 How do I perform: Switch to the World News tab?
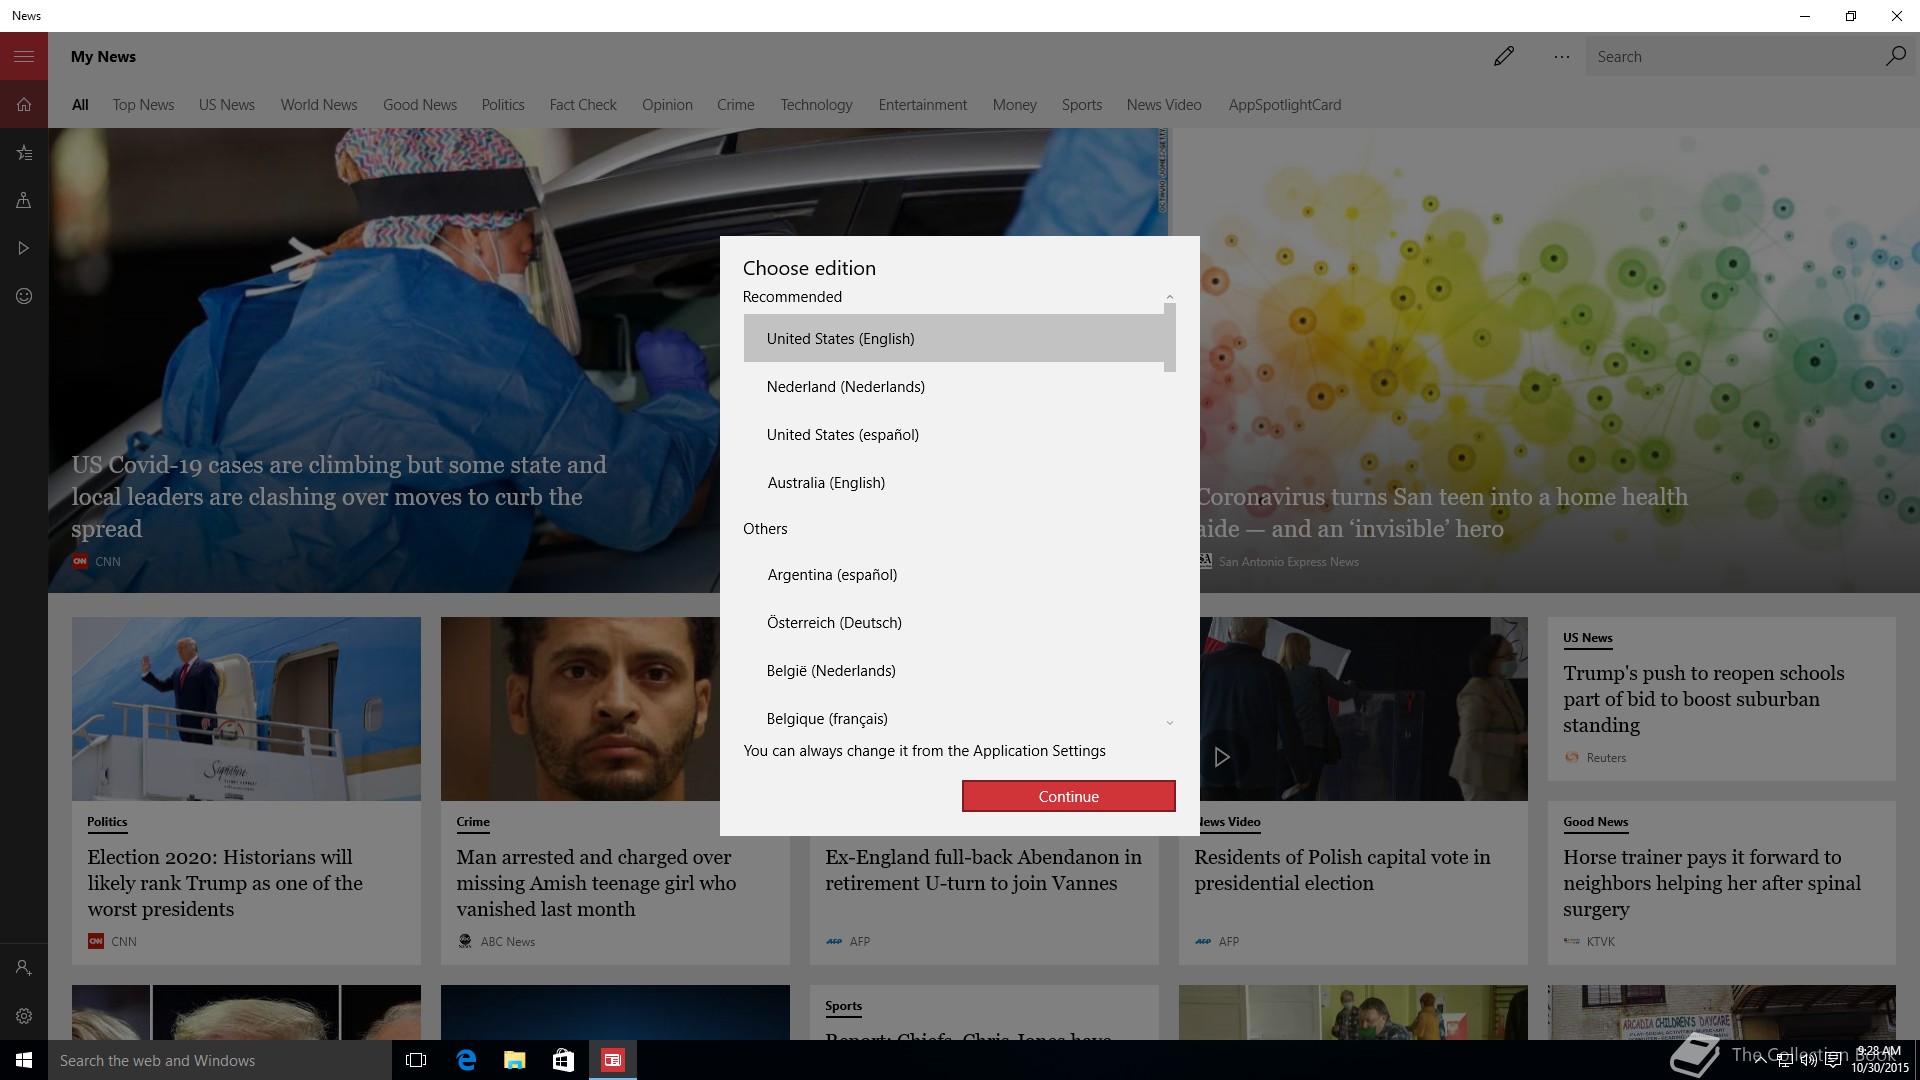pos(319,105)
